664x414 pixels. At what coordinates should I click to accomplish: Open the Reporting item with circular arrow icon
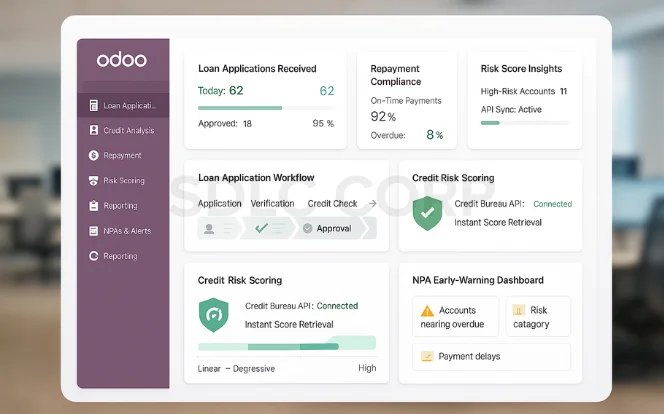[120, 256]
